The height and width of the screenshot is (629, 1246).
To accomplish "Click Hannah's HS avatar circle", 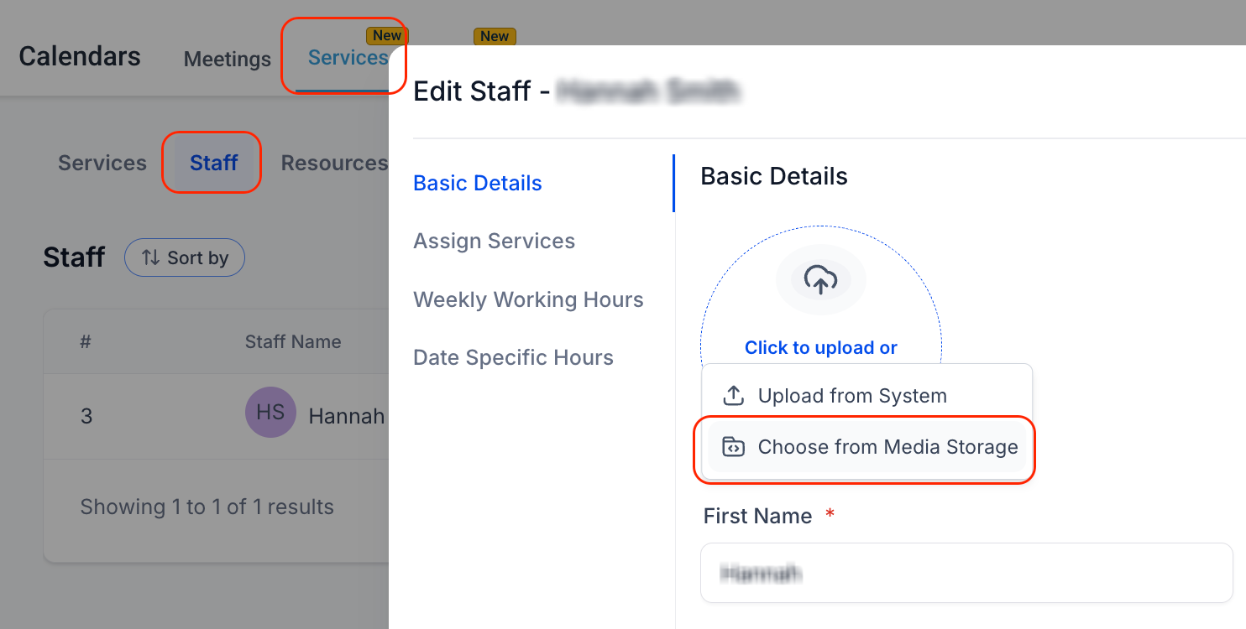I will [270, 412].
